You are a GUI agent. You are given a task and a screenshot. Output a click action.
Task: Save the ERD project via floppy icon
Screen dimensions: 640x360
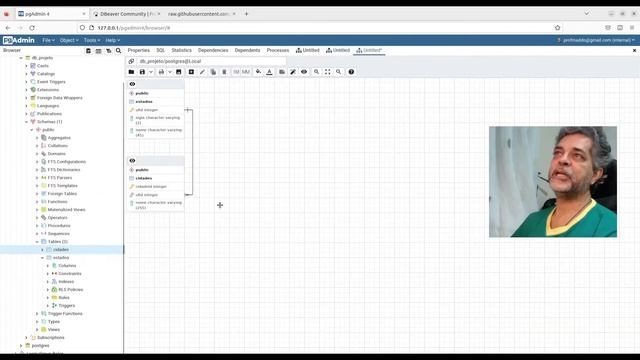[142, 72]
